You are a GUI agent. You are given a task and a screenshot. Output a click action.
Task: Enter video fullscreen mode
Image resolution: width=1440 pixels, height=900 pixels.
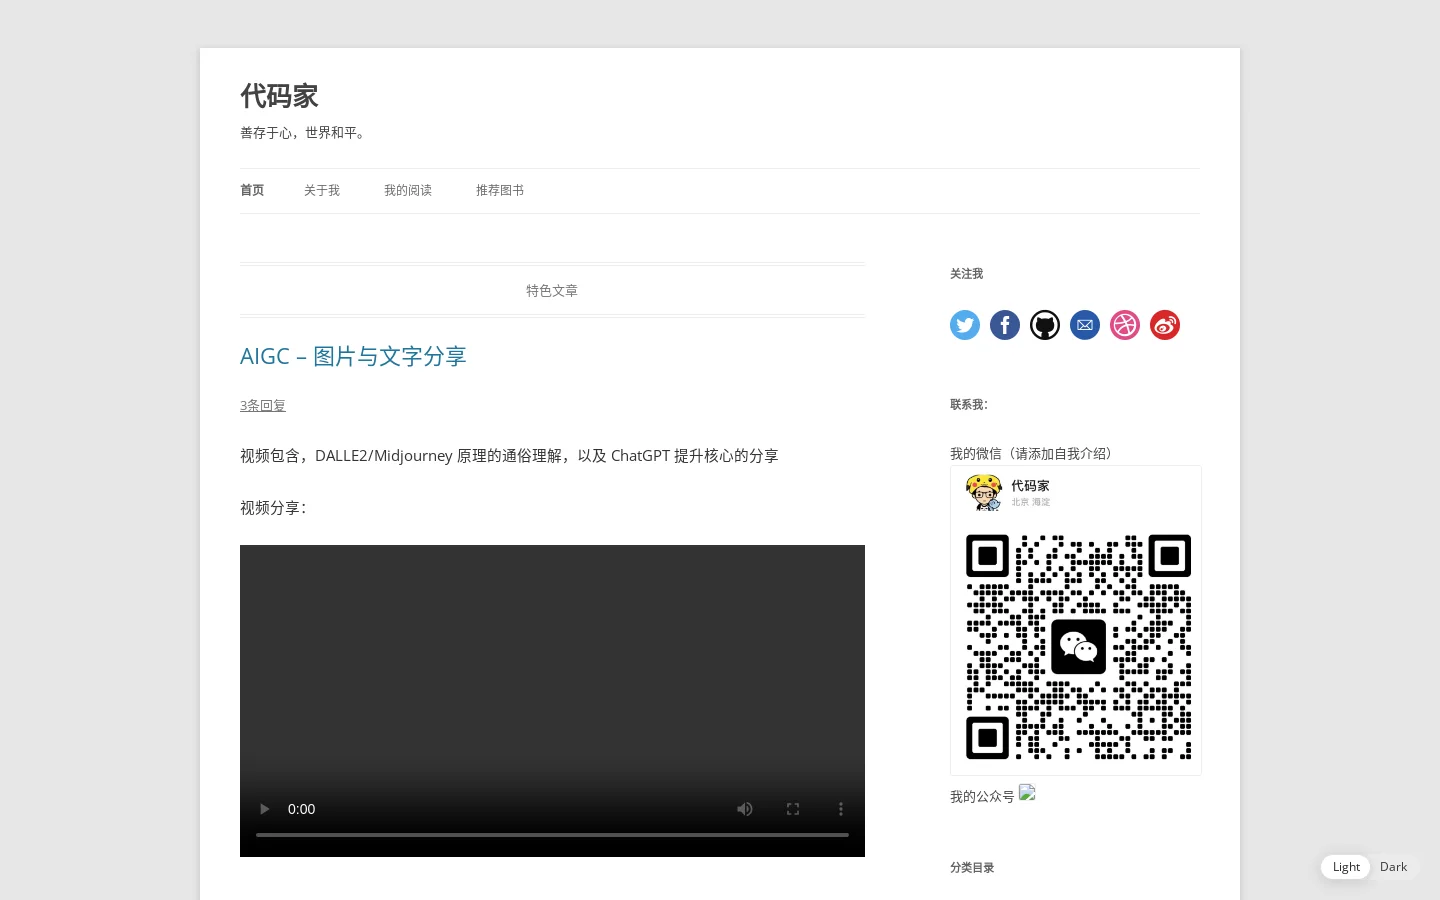(793, 809)
